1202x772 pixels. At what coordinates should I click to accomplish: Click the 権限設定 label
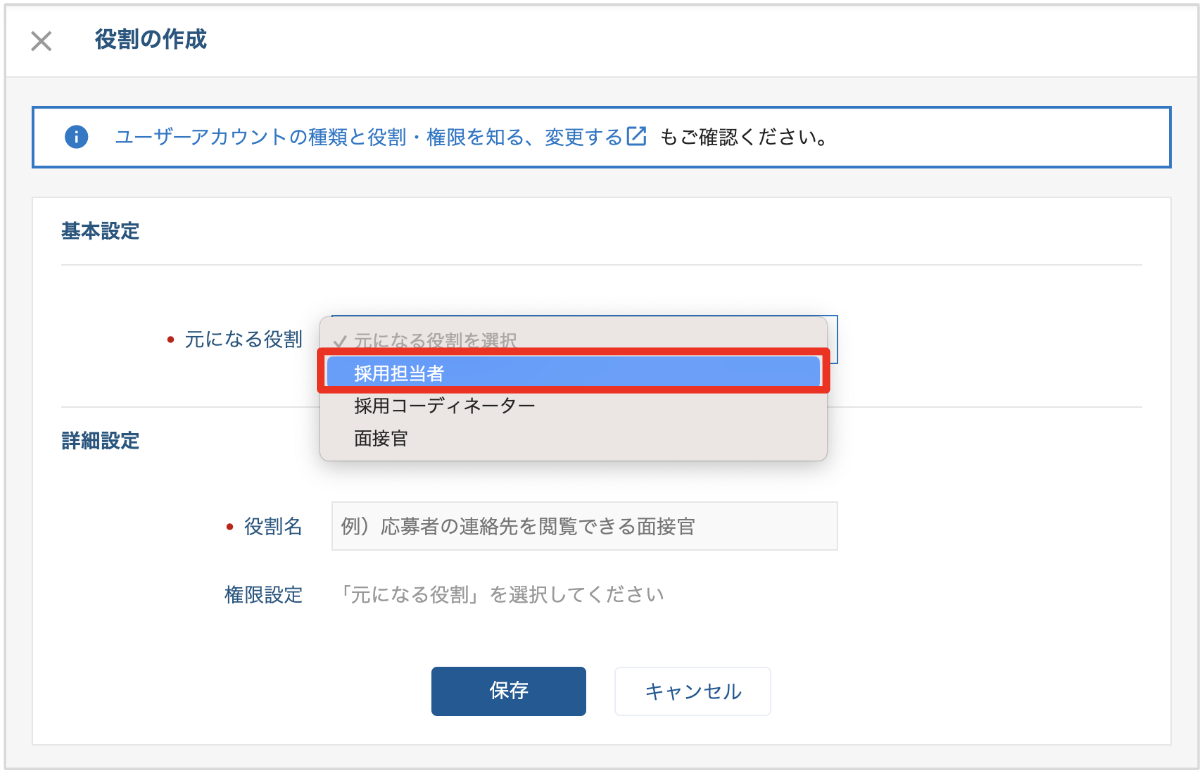pos(263,595)
